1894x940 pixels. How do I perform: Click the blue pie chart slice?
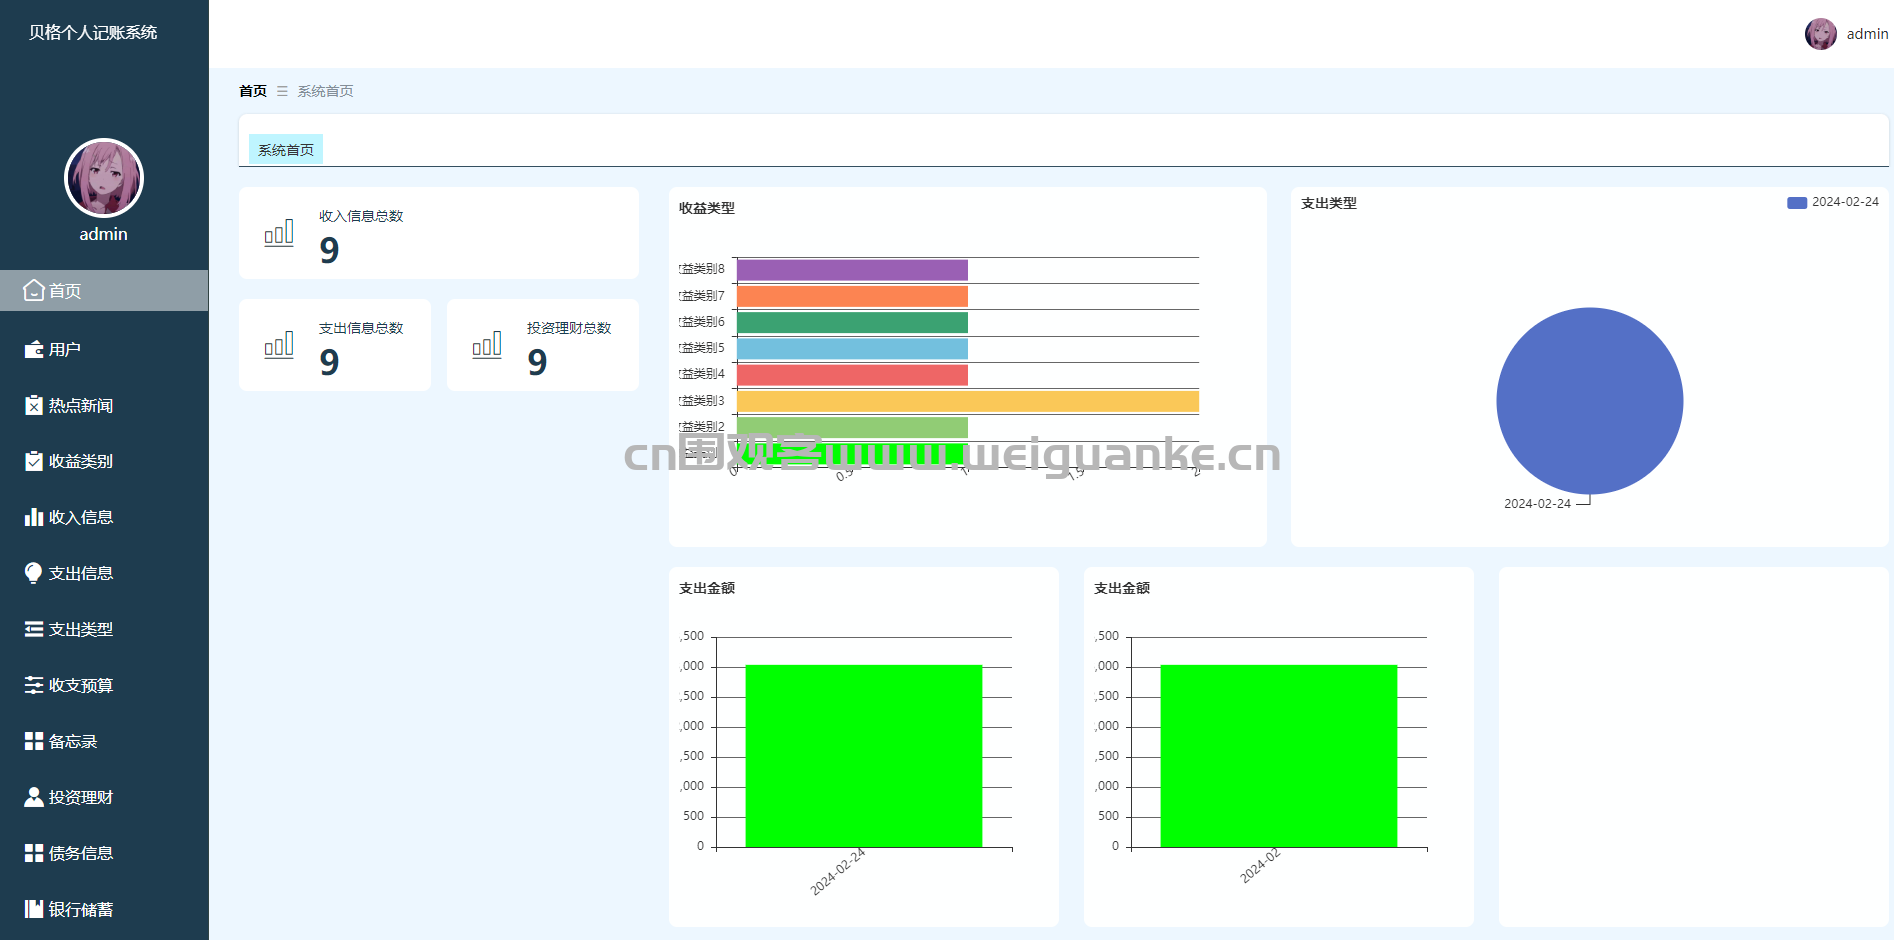point(1589,401)
